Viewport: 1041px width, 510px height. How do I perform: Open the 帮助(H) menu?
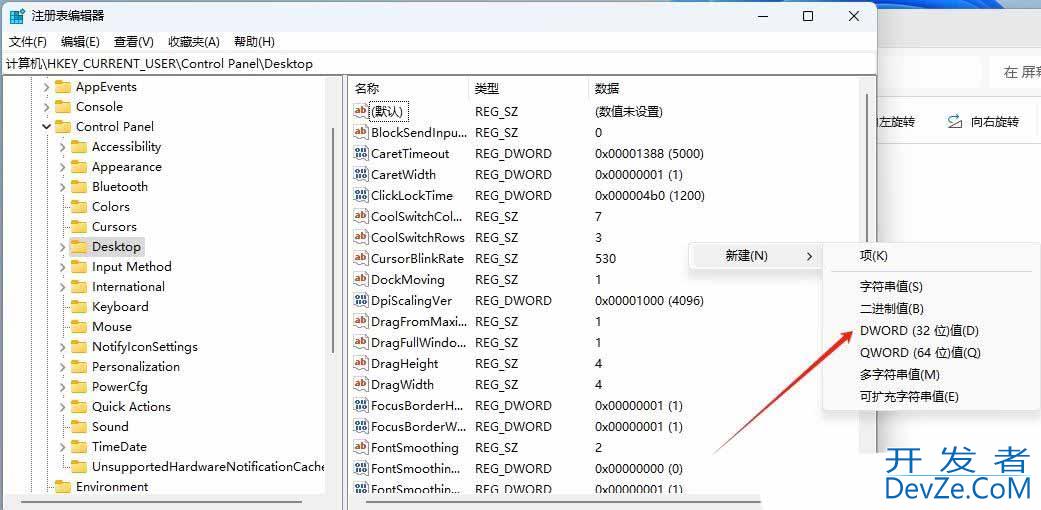[x=254, y=42]
